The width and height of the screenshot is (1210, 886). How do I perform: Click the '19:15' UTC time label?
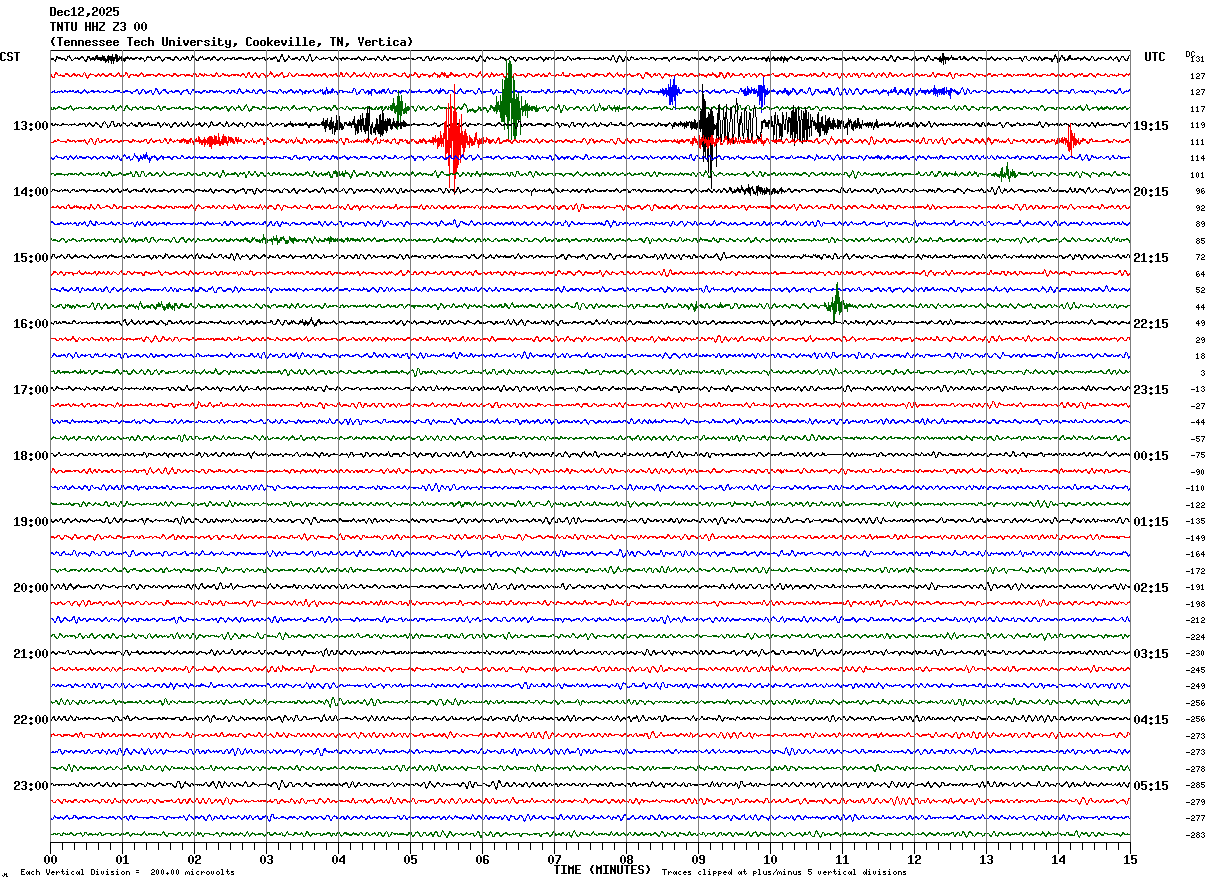[x=1151, y=126]
